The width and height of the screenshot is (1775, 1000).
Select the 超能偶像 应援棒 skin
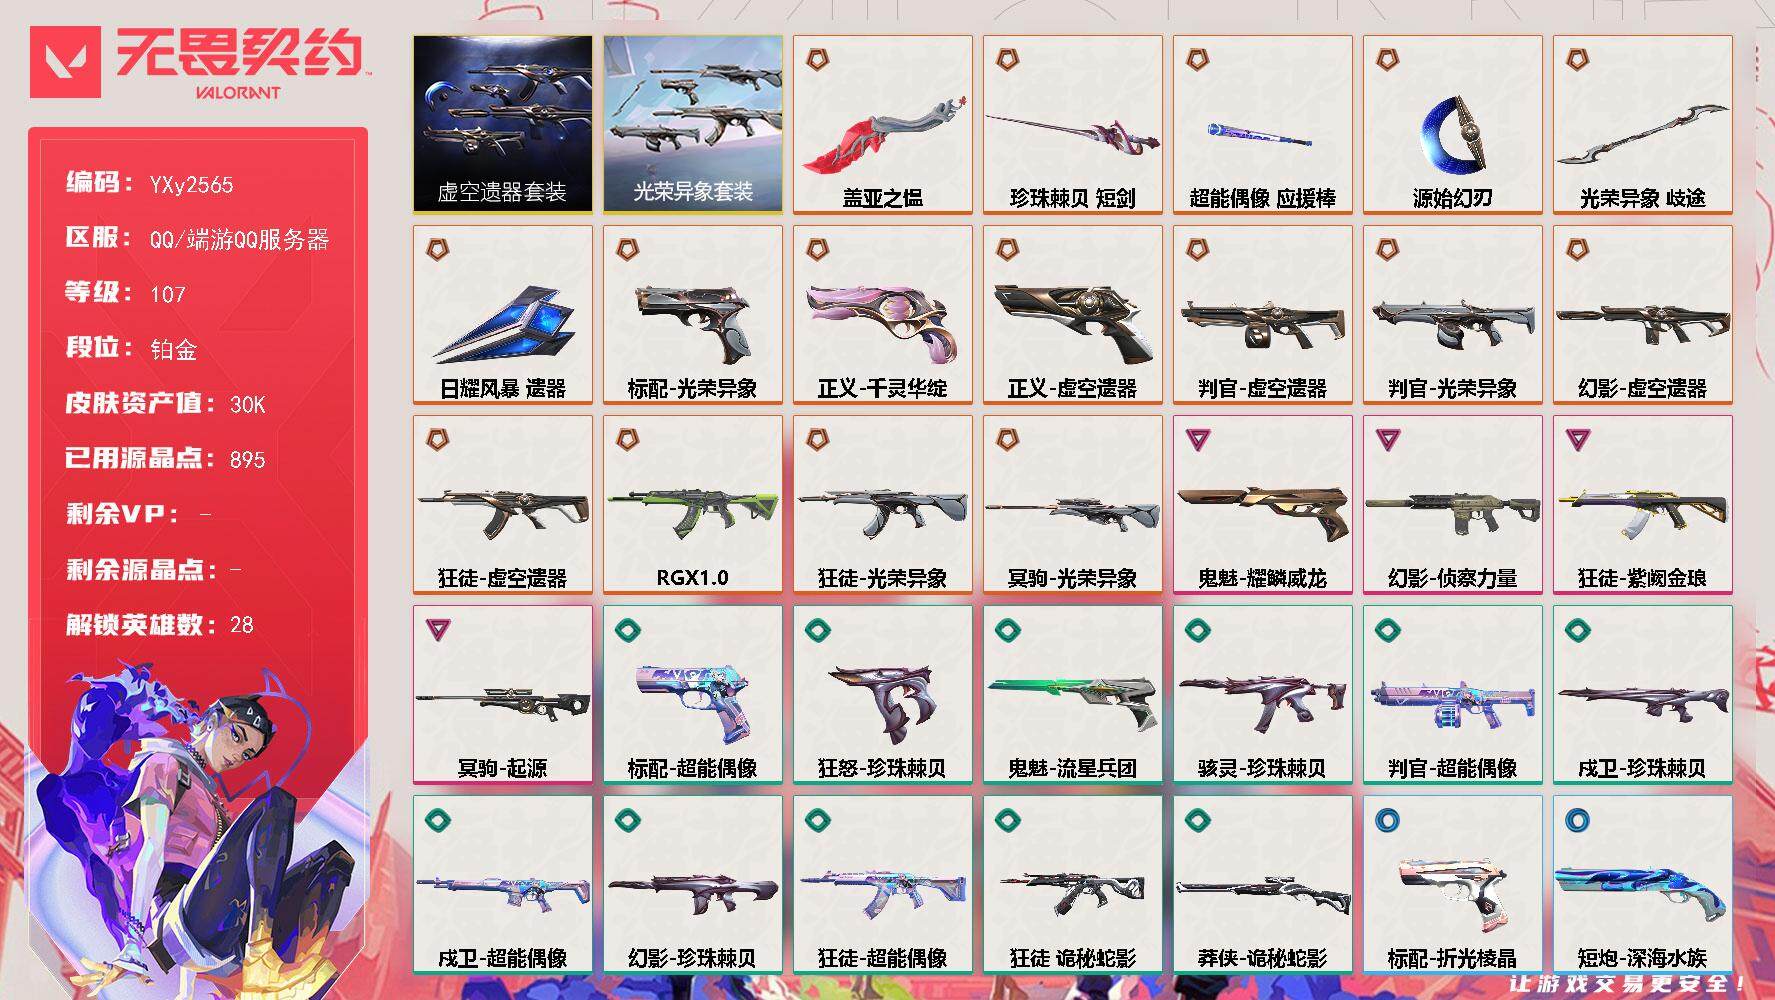tap(1262, 124)
